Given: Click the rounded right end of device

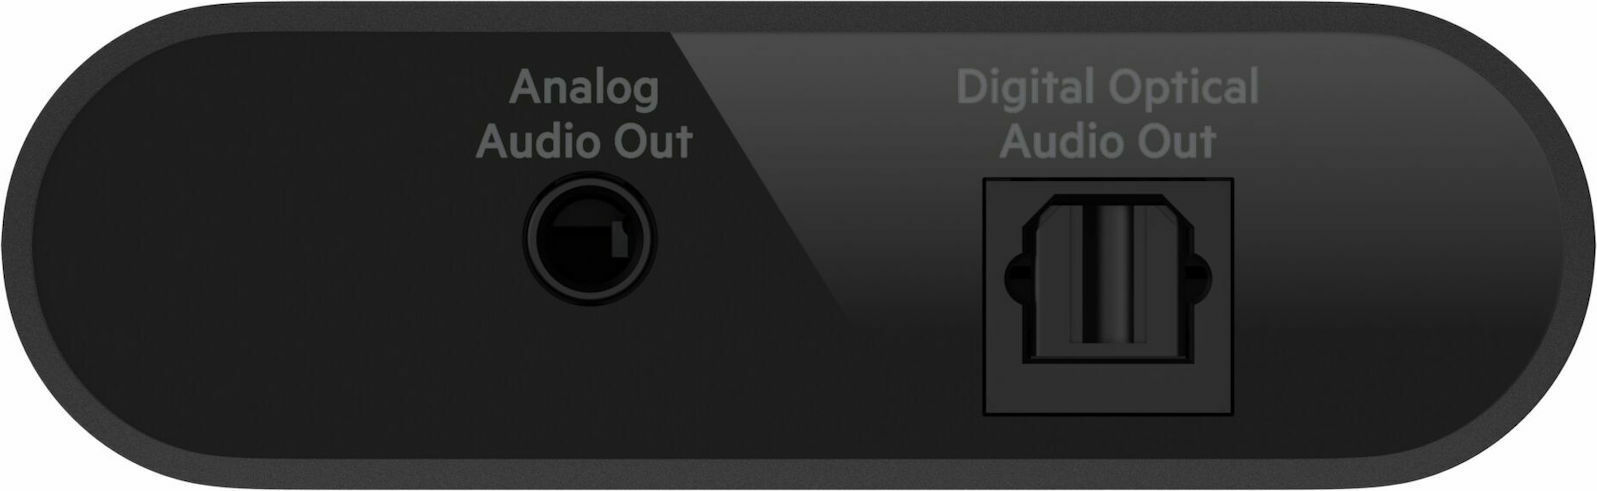Looking at the screenshot, I should [1557, 245].
